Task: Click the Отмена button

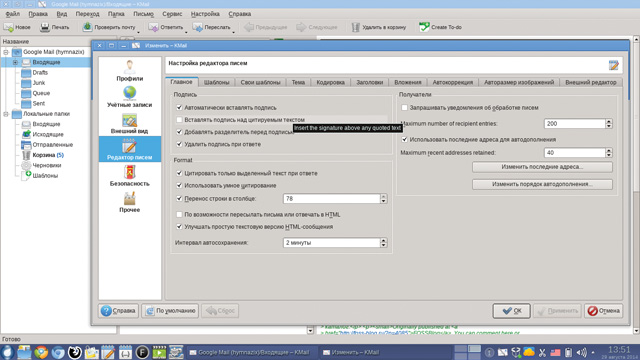Action: (x=603, y=311)
